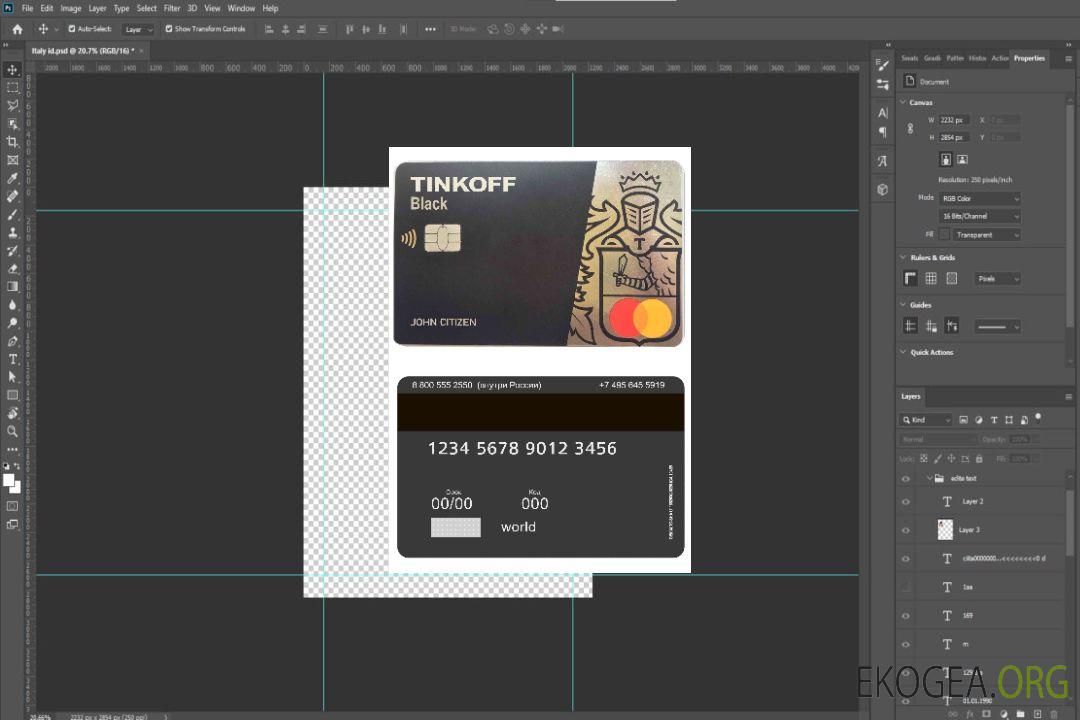Click the Home icon in options bar
Screen dimensions: 1080x720
(x=17, y=29)
